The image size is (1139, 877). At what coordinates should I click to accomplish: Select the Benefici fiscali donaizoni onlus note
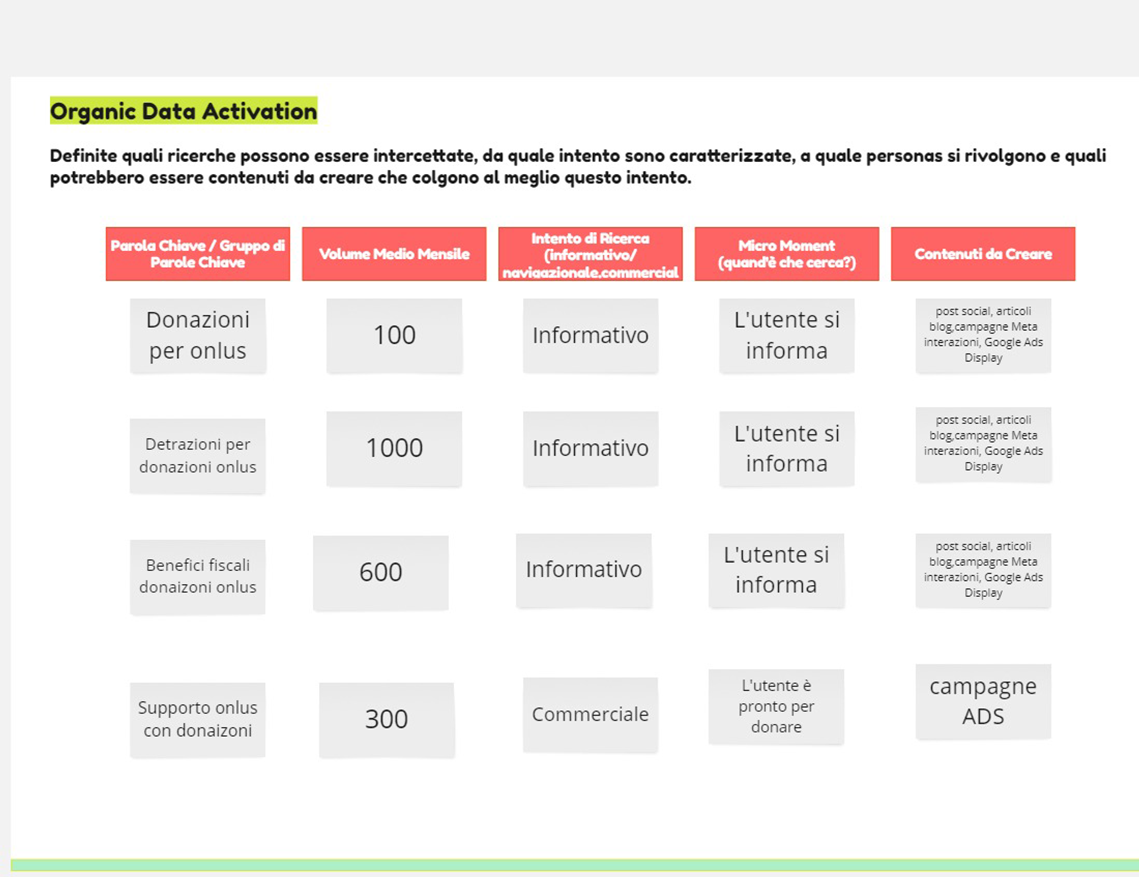pos(198,577)
